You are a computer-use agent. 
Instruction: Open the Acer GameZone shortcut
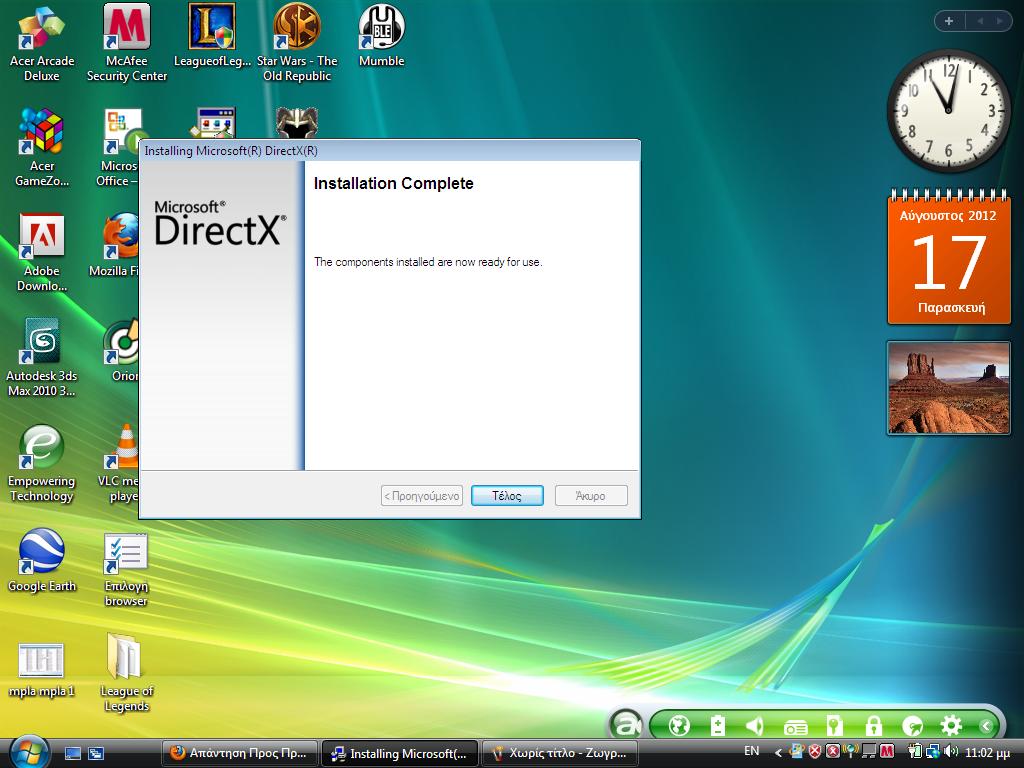pos(42,149)
